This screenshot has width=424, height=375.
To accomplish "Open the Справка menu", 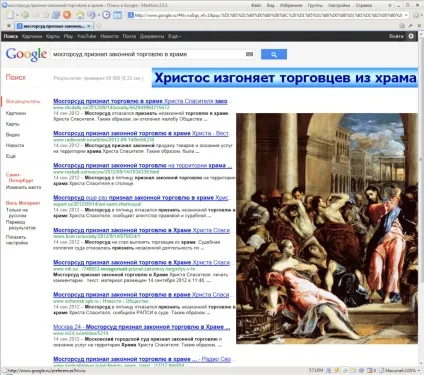I will tap(364, 5).
